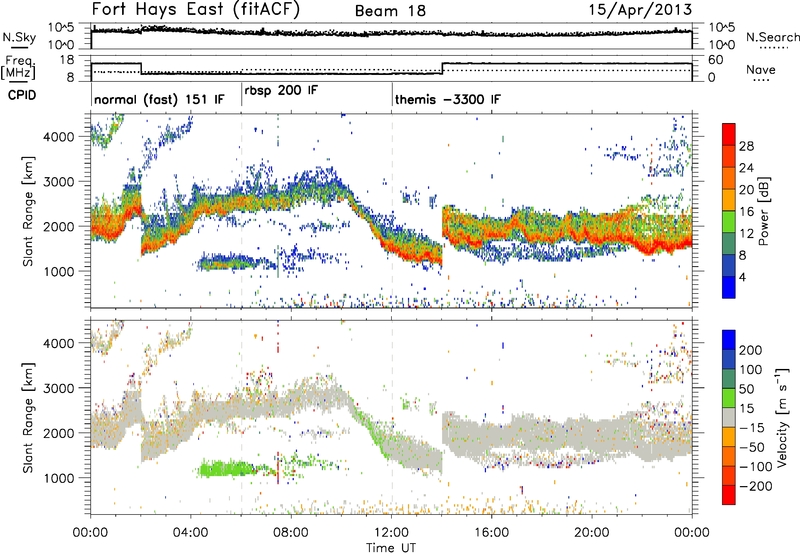The width and height of the screenshot is (800, 554).
Task: Click the date '15/Apr/2013'
Action: tap(640, 10)
